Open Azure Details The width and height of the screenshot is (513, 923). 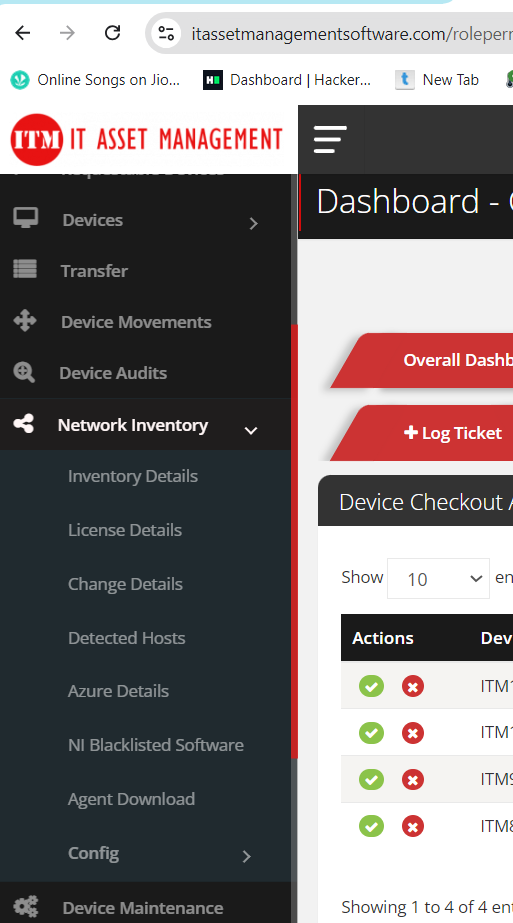tap(118, 690)
